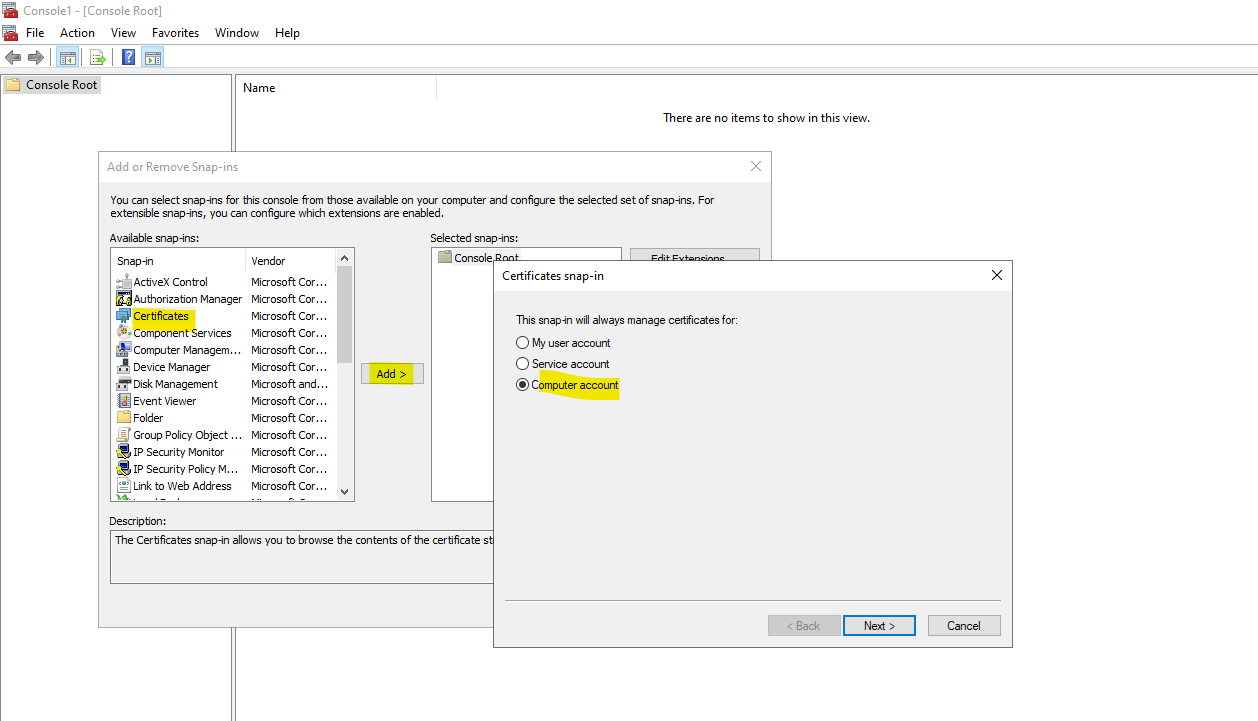Select the IP Security Monitor entry
The height and width of the screenshot is (721, 1258).
(179, 452)
